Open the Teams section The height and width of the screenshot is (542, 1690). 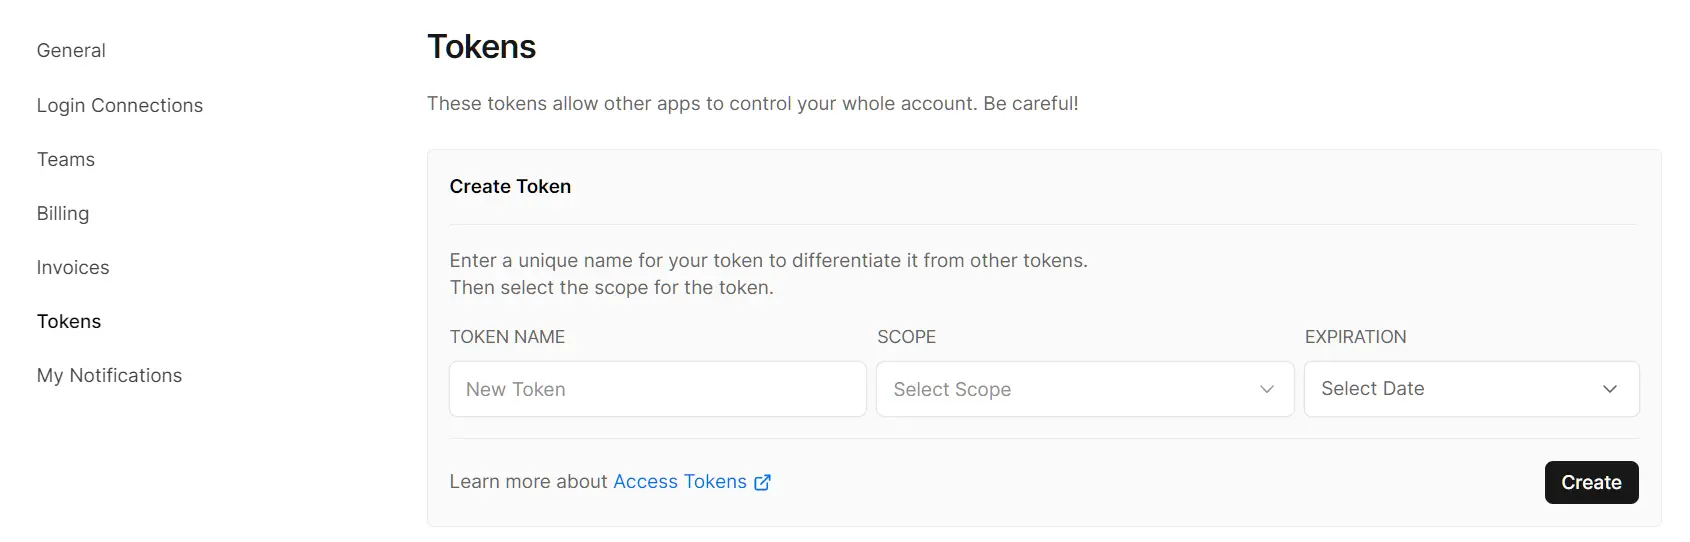66,159
